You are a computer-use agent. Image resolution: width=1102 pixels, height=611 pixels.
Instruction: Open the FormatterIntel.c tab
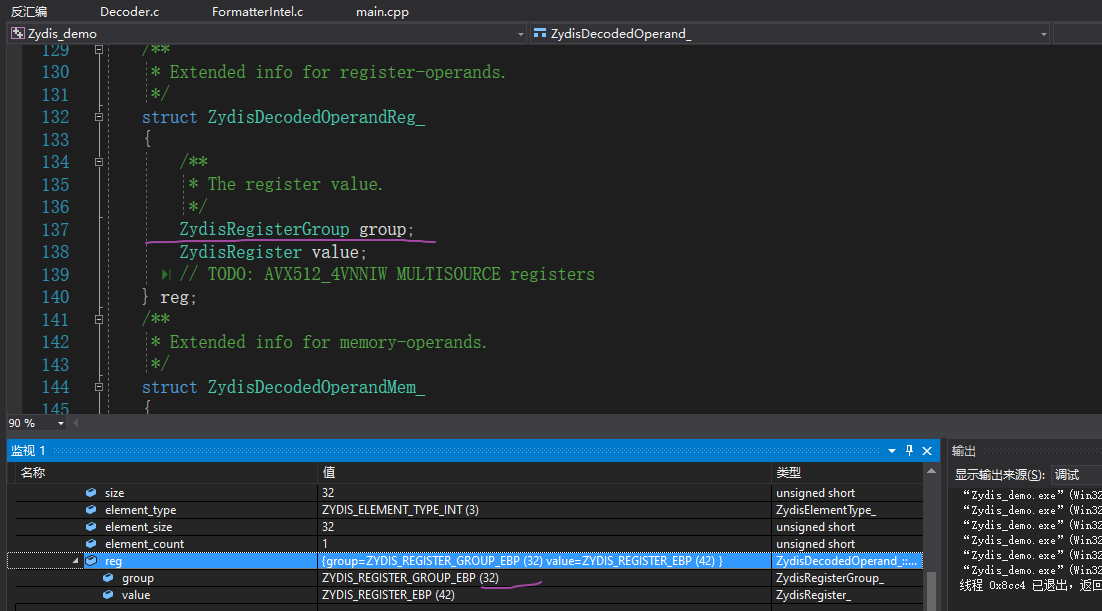click(257, 11)
